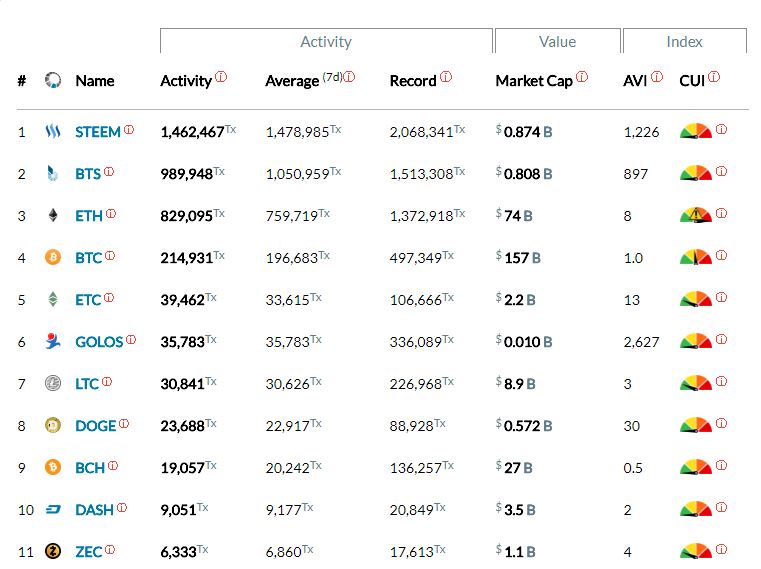Click the GOLOS CUI gauge meter
Screen dimensions: 761x569
pos(696,341)
